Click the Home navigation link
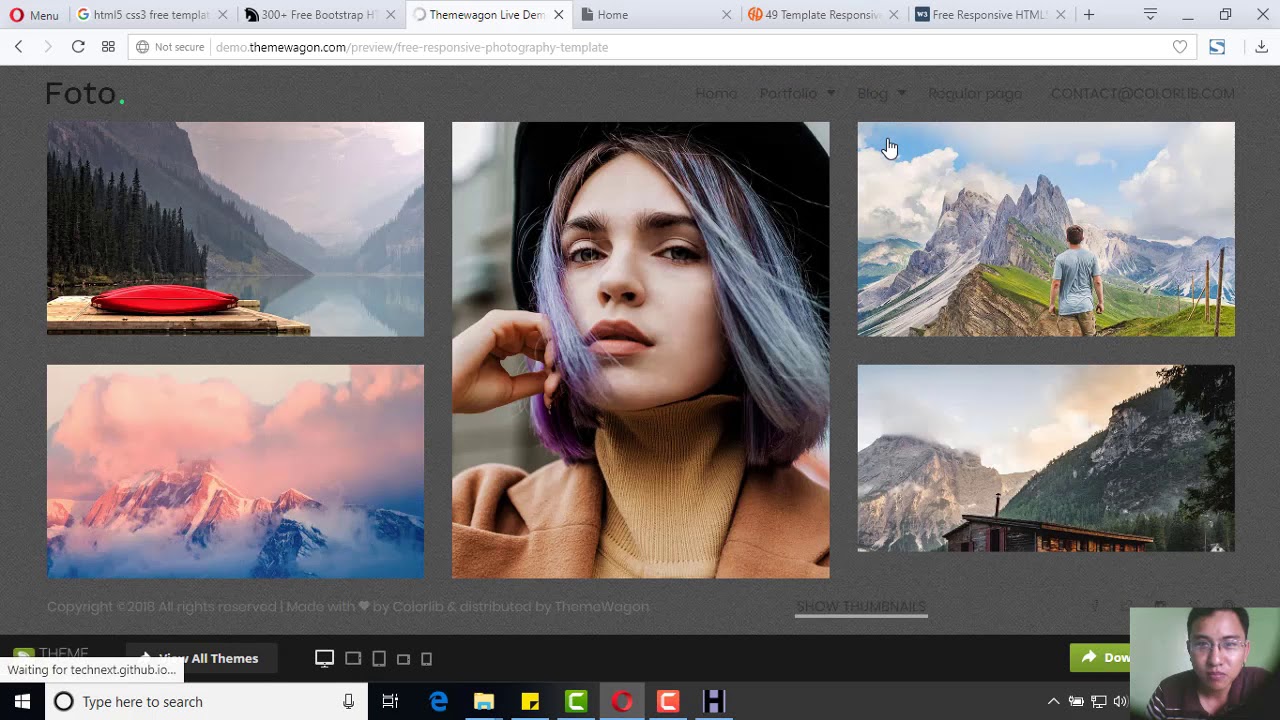1280x720 pixels. pyautogui.click(x=716, y=93)
